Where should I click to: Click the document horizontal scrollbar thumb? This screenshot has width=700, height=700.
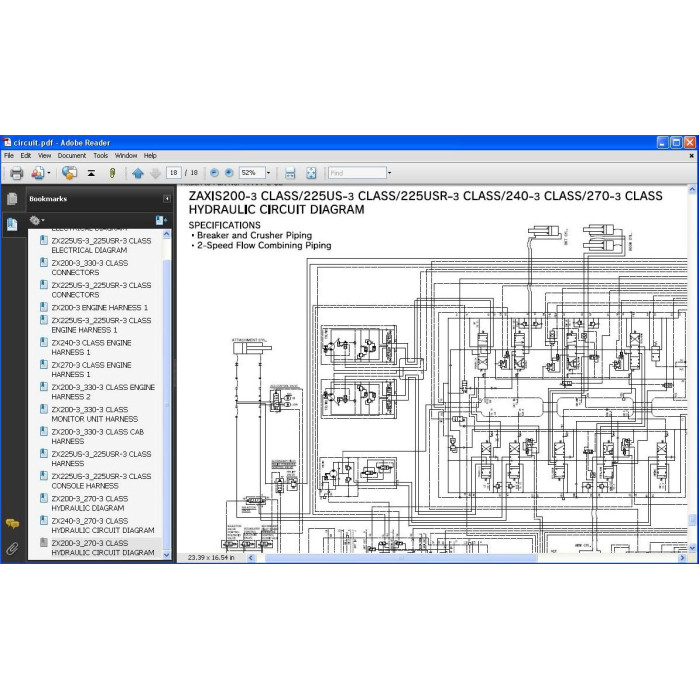(401, 558)
